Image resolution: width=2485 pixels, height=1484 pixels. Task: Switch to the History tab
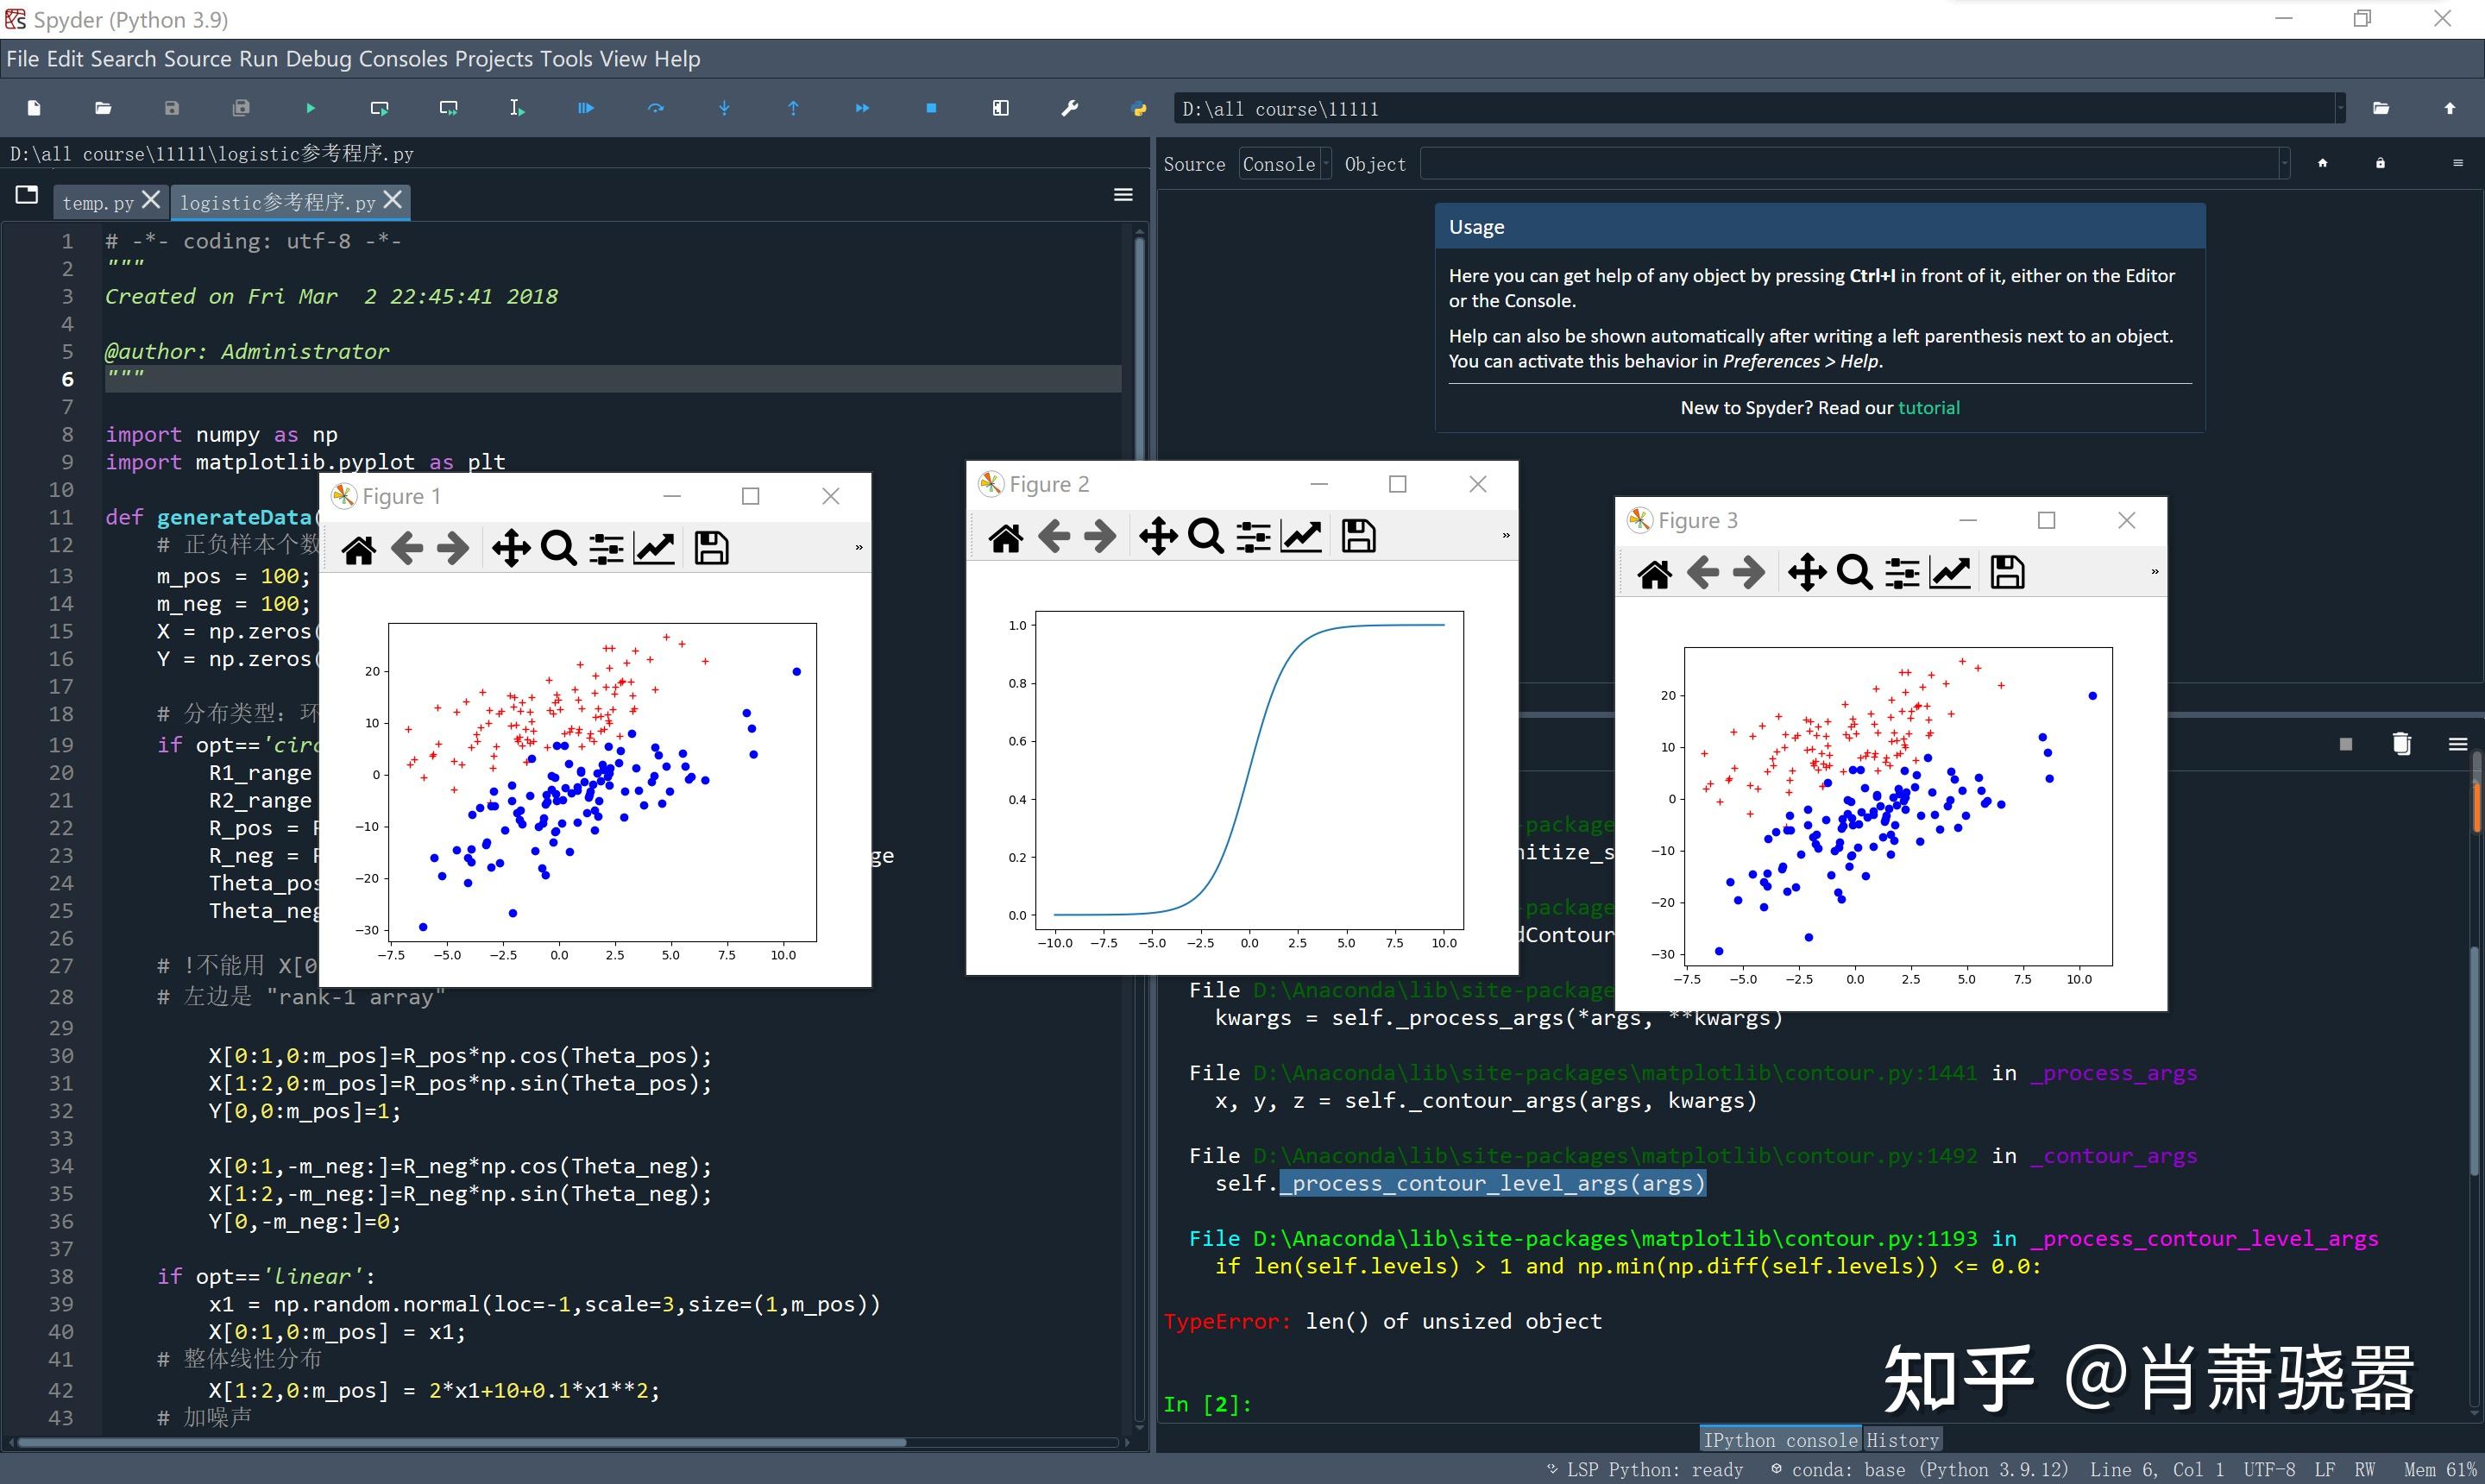tap(1902, 1440)
